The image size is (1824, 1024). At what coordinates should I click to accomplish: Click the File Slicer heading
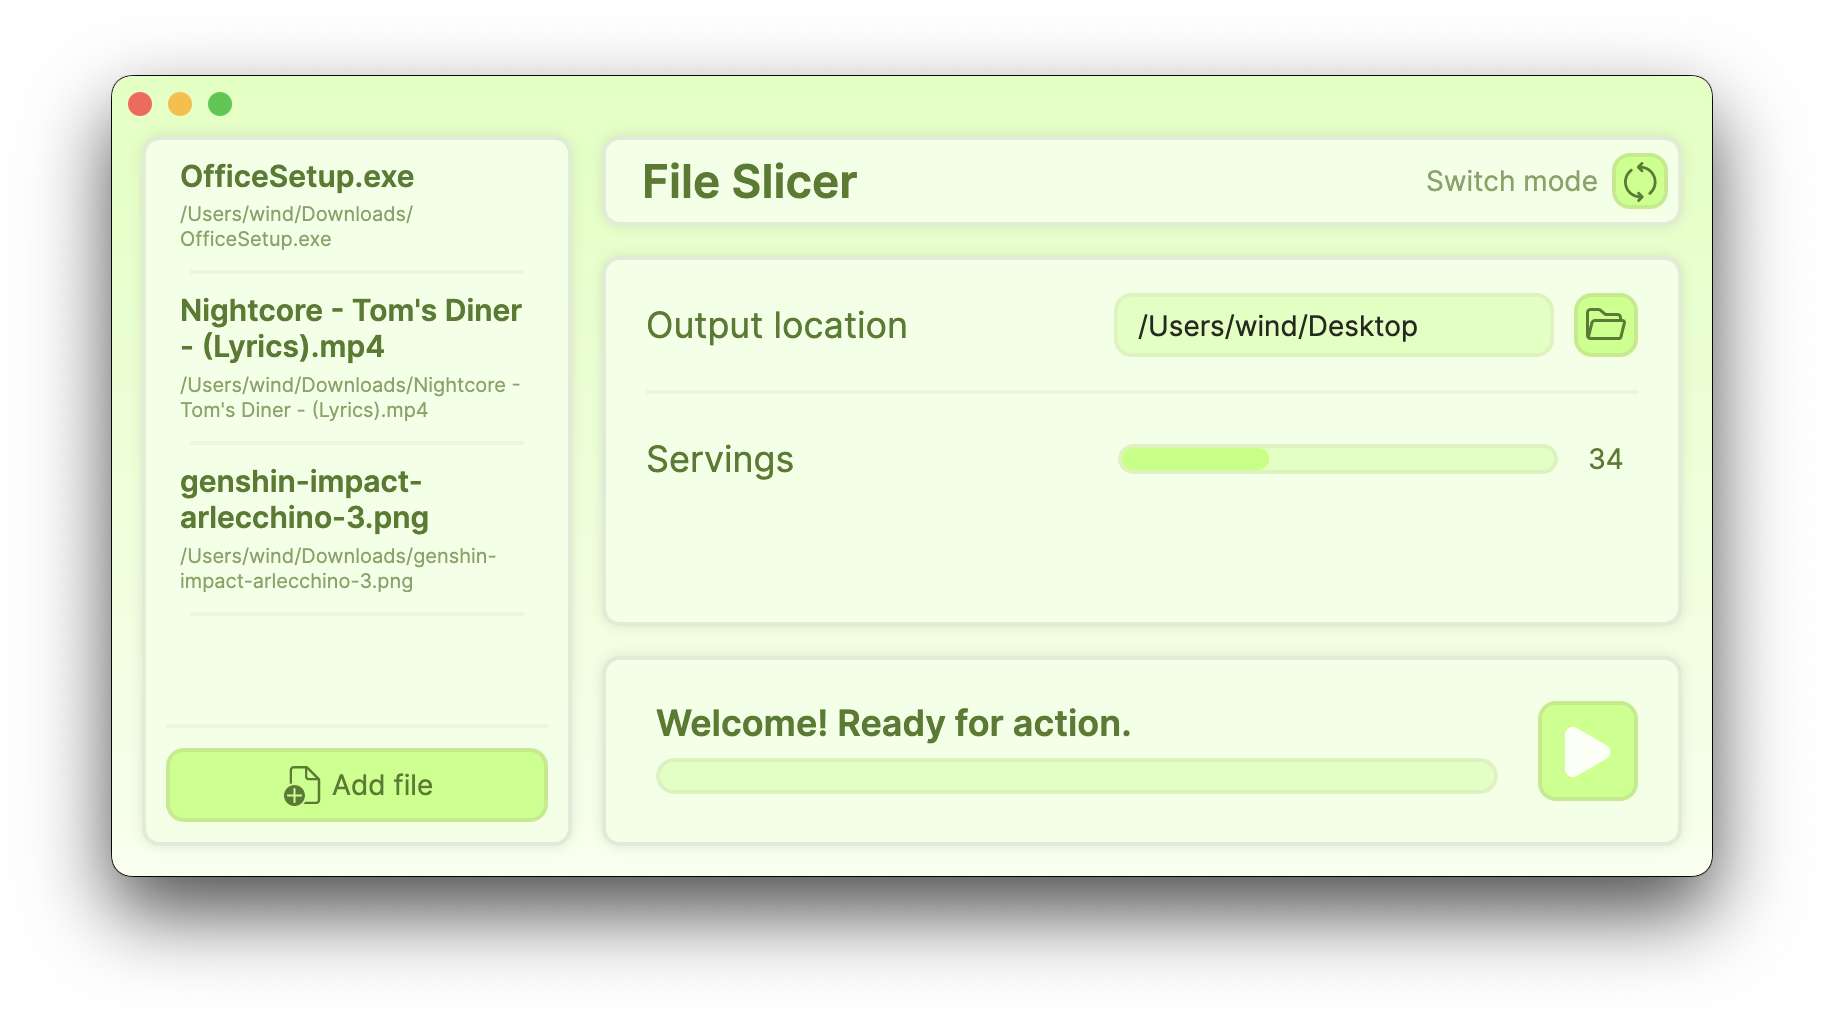[749, 181]
